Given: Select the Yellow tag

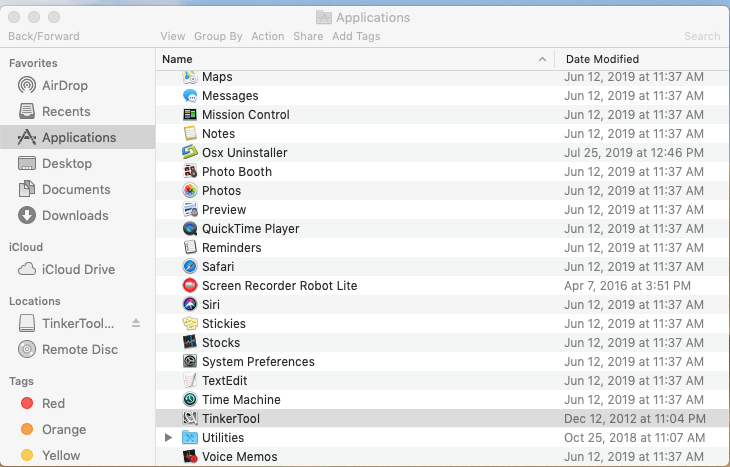Looking at the screenshot, I should click(77, 455).
